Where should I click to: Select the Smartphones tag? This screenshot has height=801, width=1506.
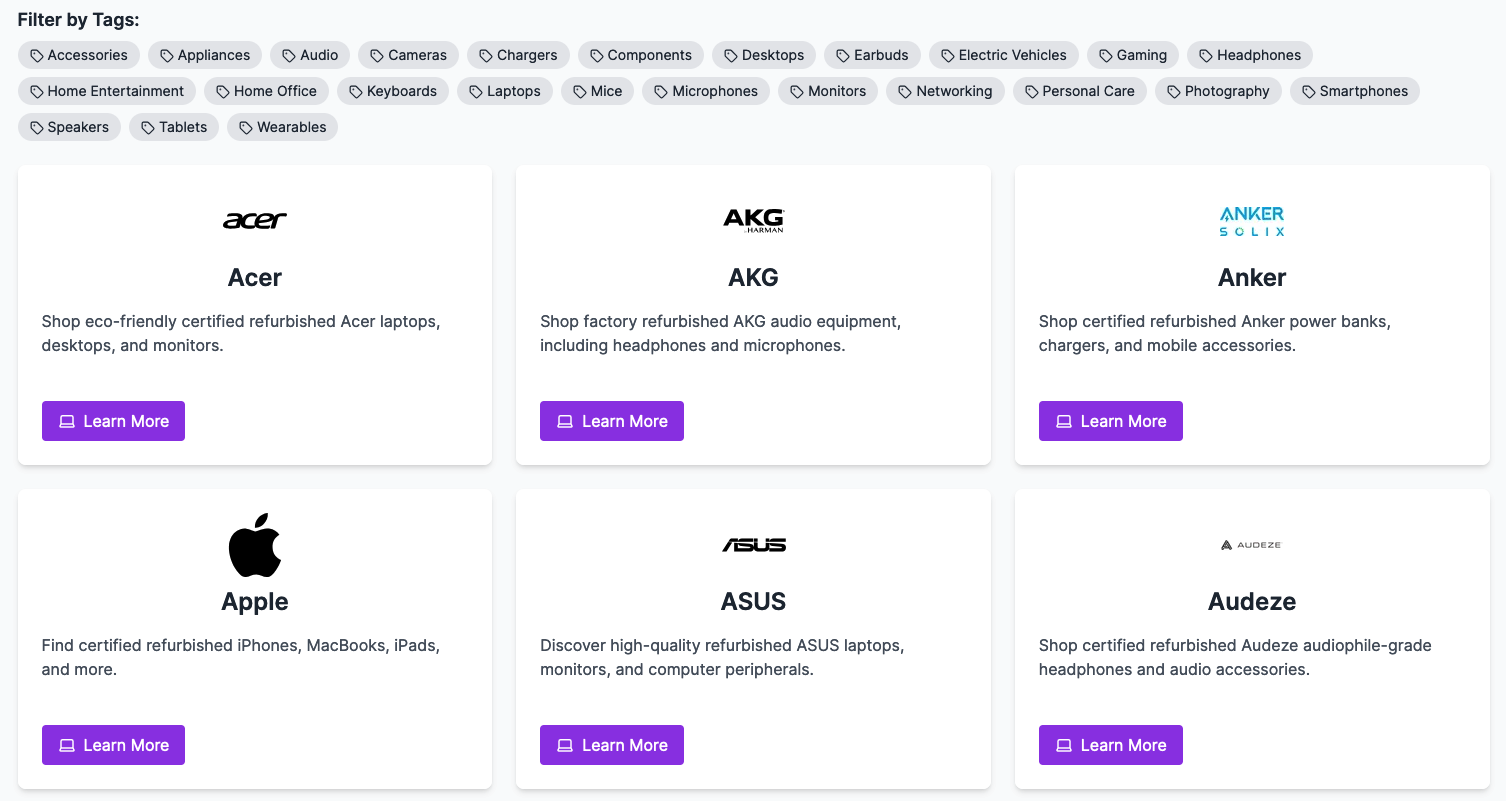click(1354, 91)
